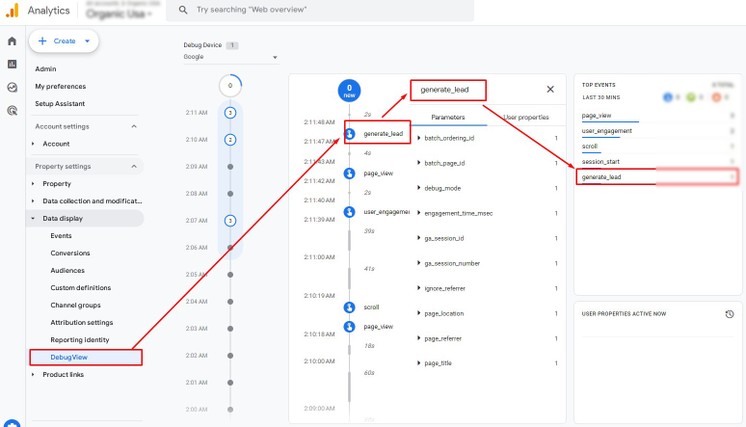Open Explore icon in left rail
The height and width of the screenshot is (427, 746).
click(12, 87)
